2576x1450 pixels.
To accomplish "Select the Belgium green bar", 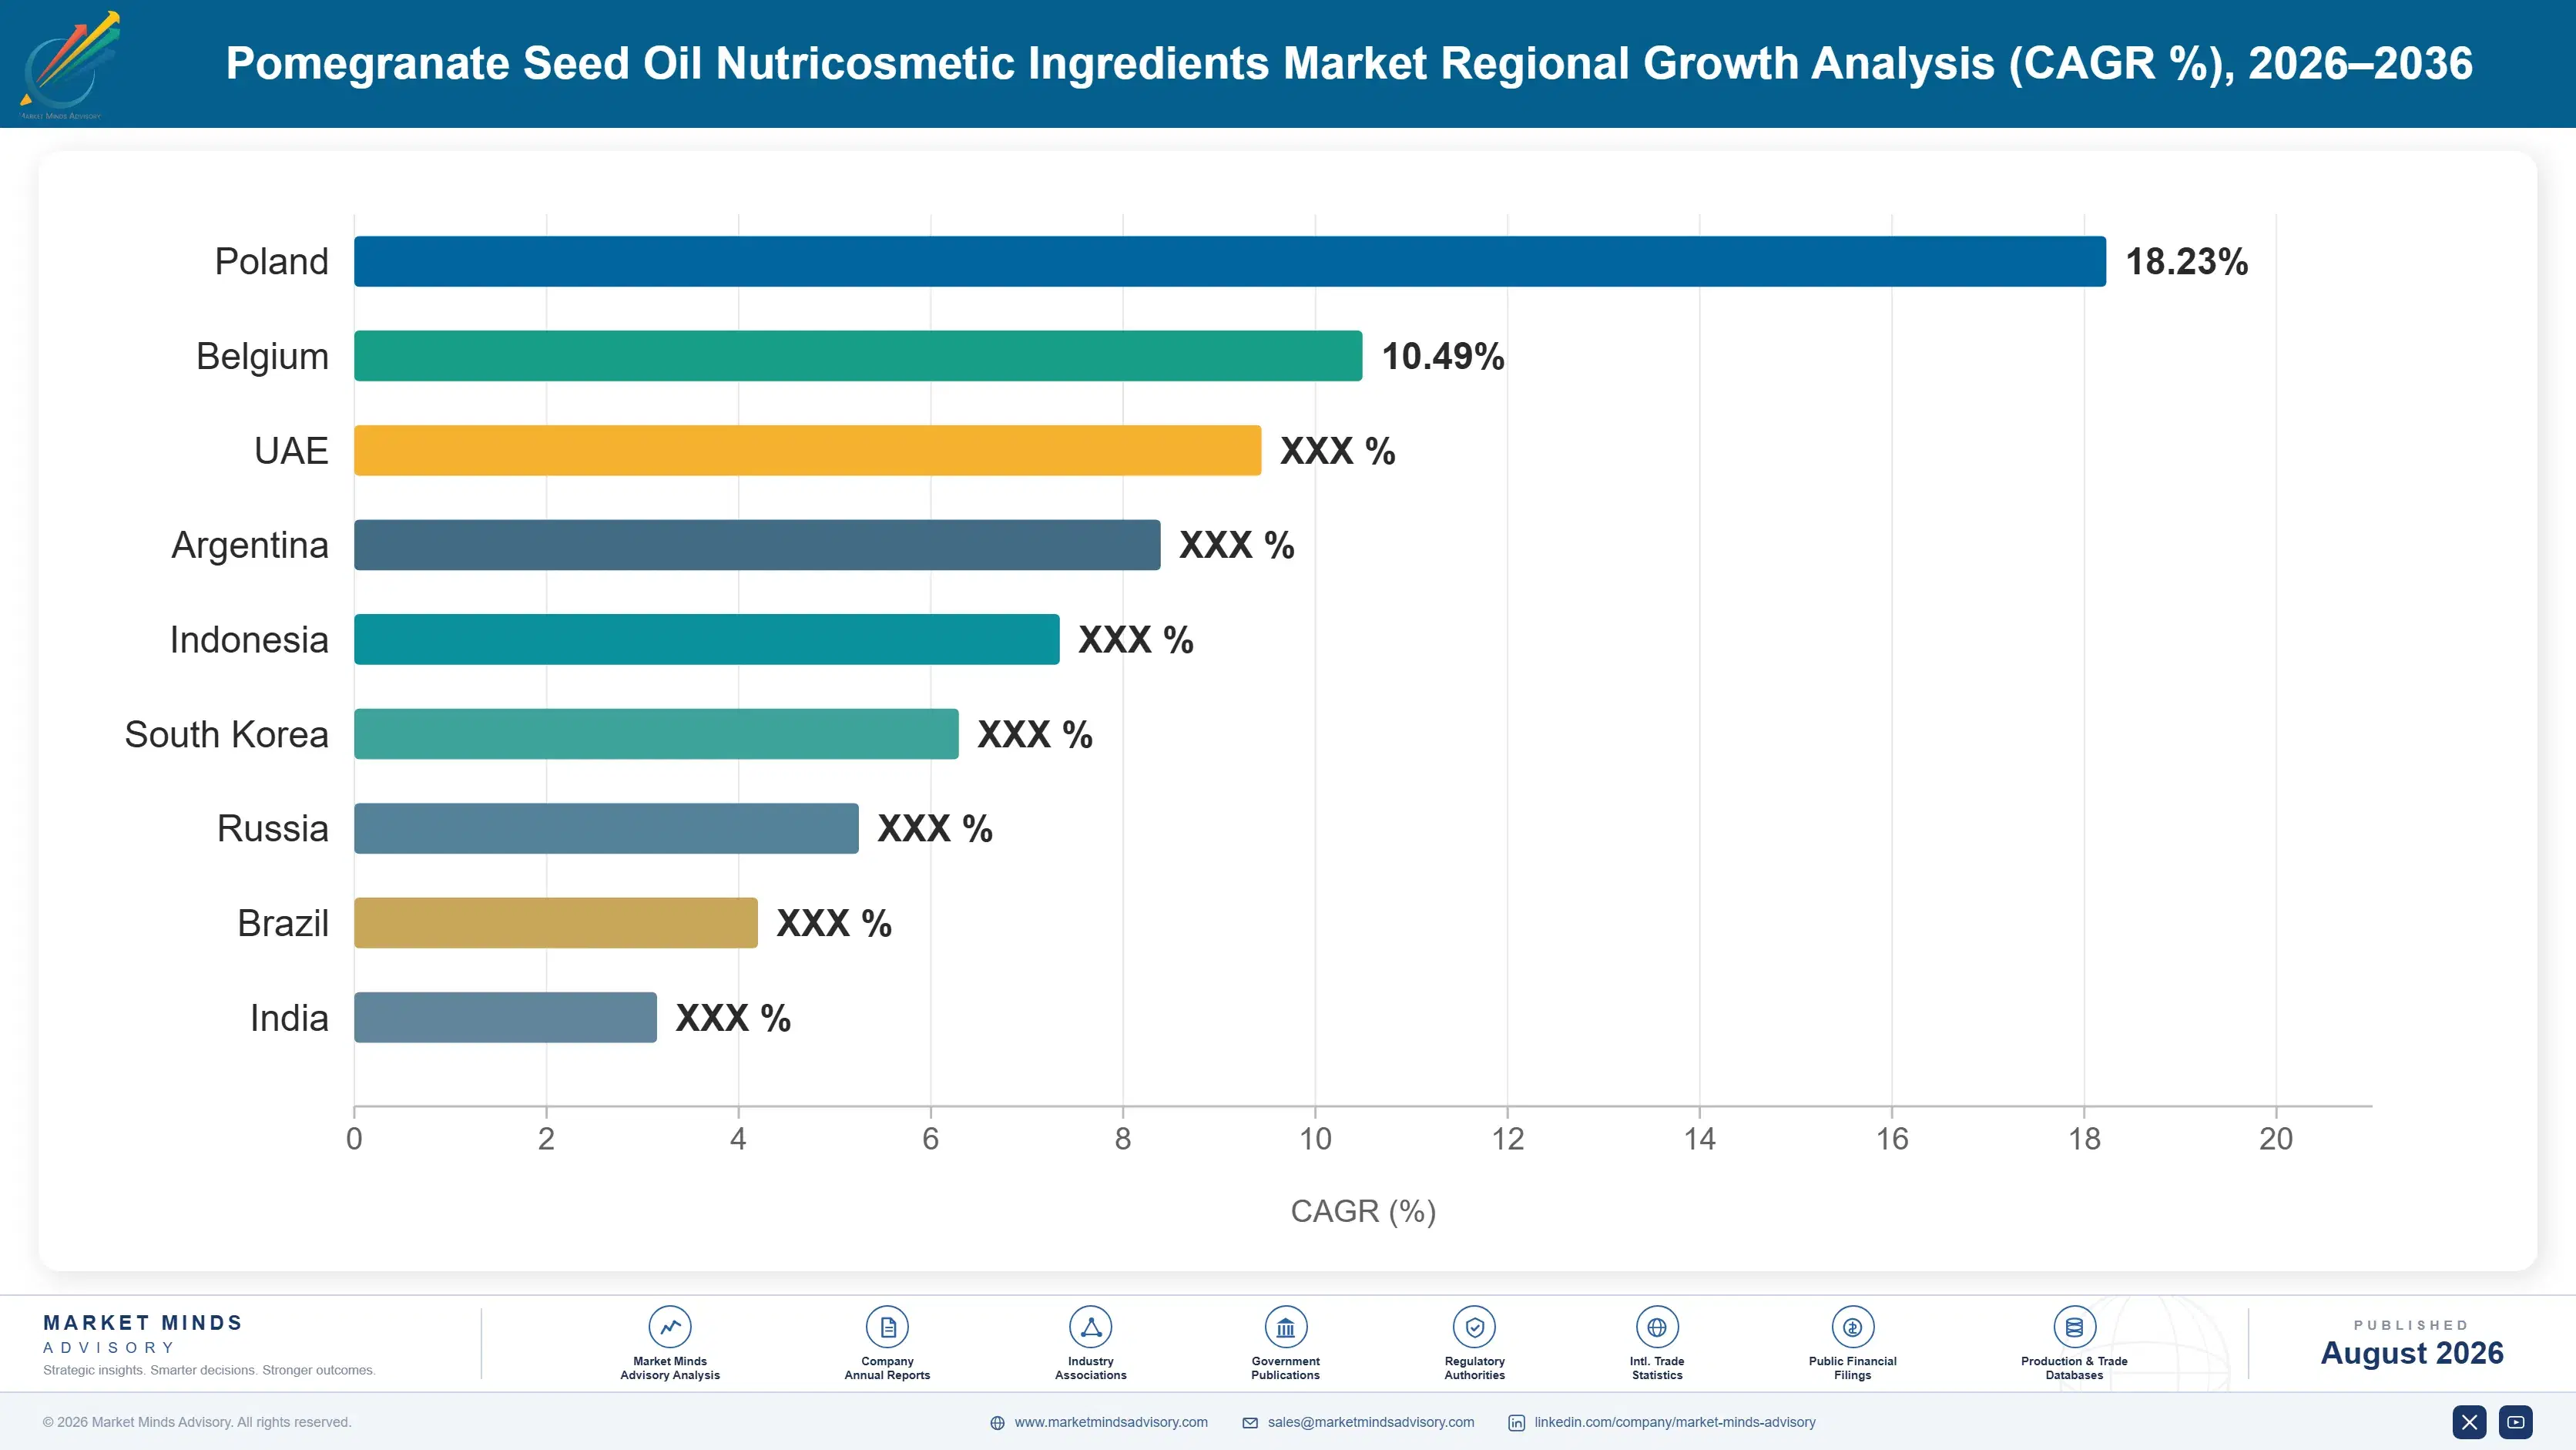I will [x=858, y=356].
